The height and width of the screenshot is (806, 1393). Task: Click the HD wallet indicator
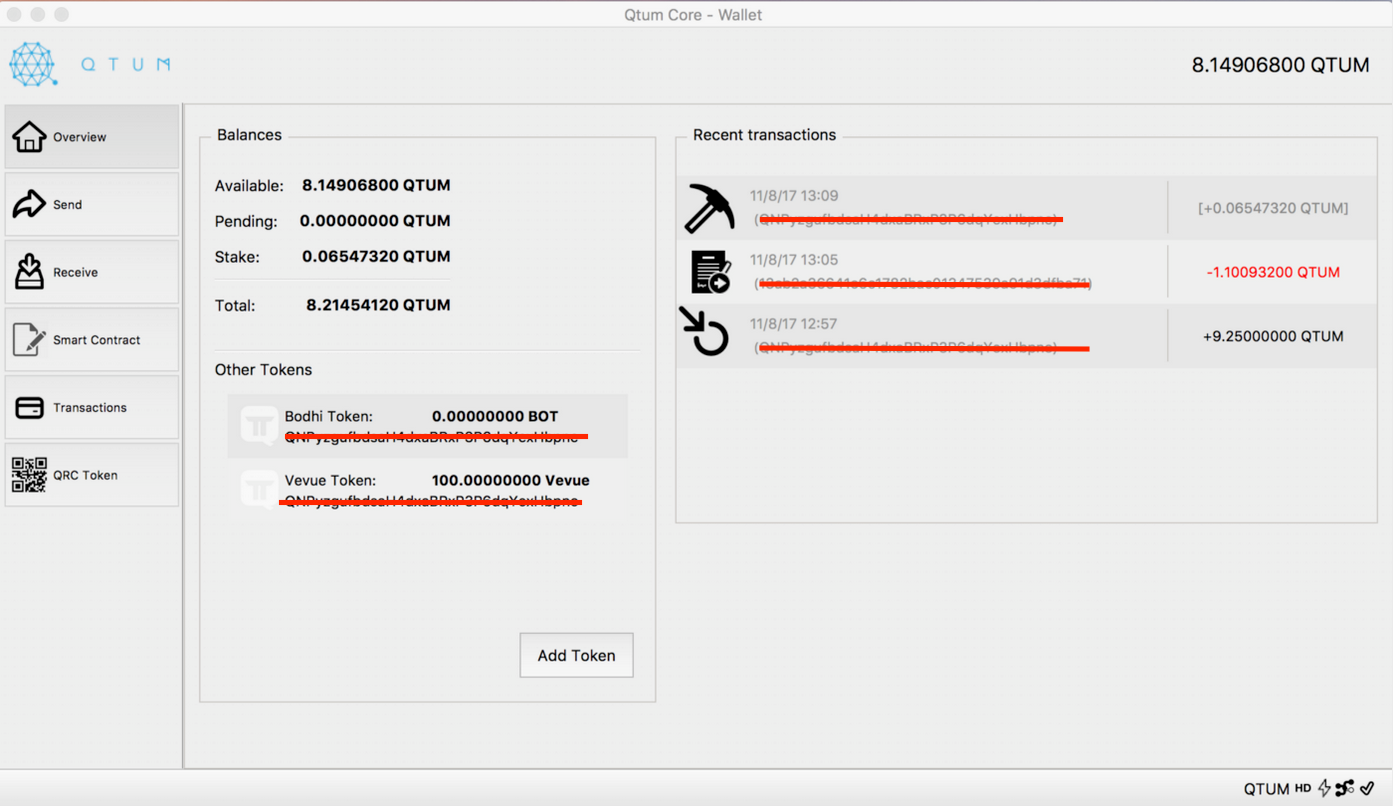(1303, 788)
